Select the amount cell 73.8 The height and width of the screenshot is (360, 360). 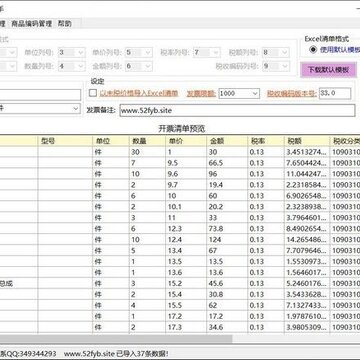click(227, 229)
